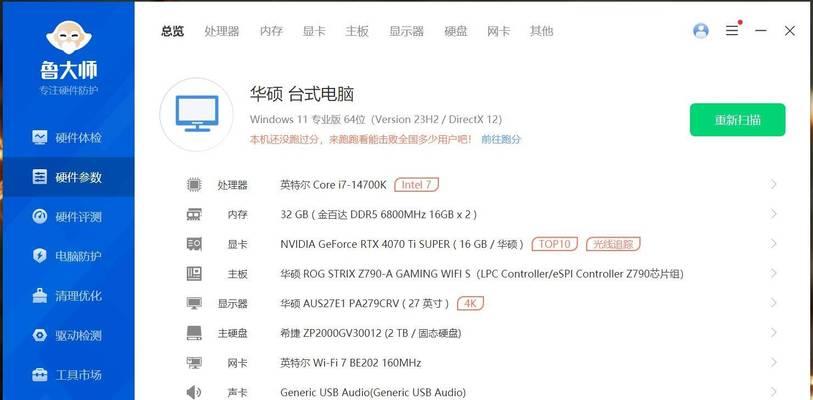This screenshot has height=400, width=813.
Task: Click the Intel 7 badge
Action: [416, 185]
